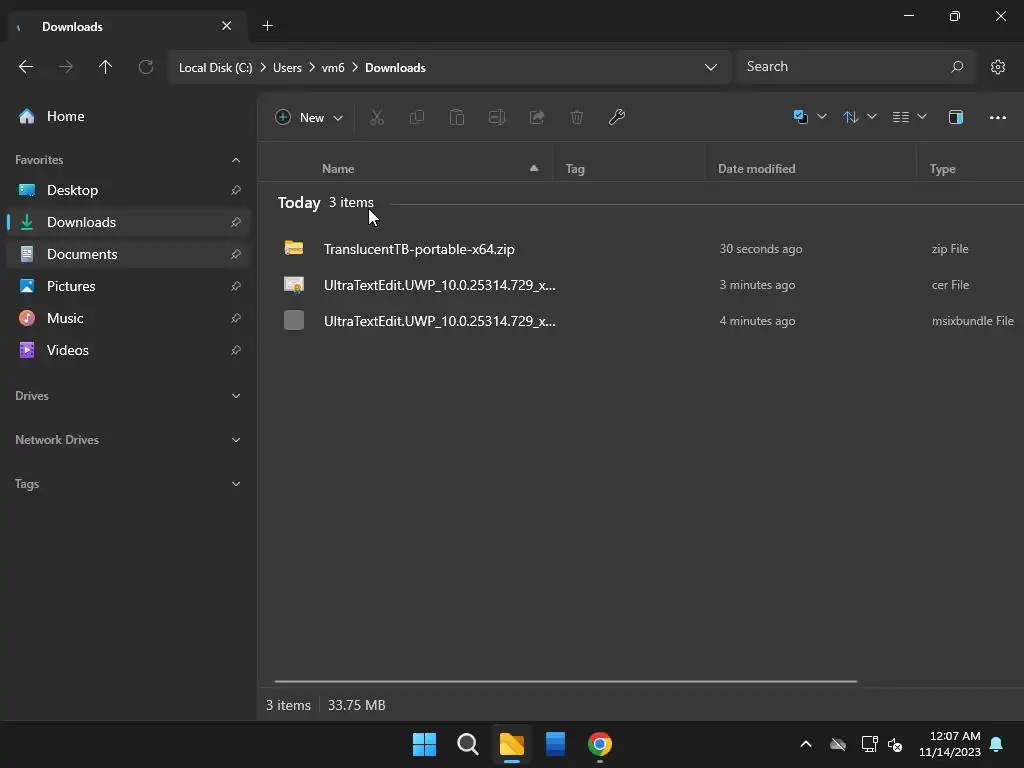Viewport: 1024px width, 768px height.
Task: Click vm6 in the breadcrumb path
Action: [x=333, y=68]
